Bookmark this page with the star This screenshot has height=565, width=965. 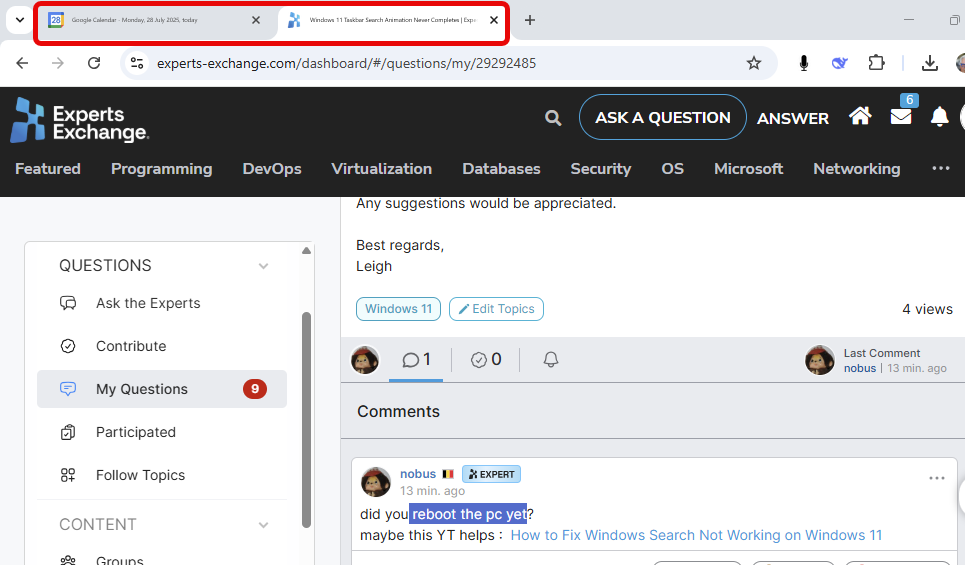(x=754, y=63)
